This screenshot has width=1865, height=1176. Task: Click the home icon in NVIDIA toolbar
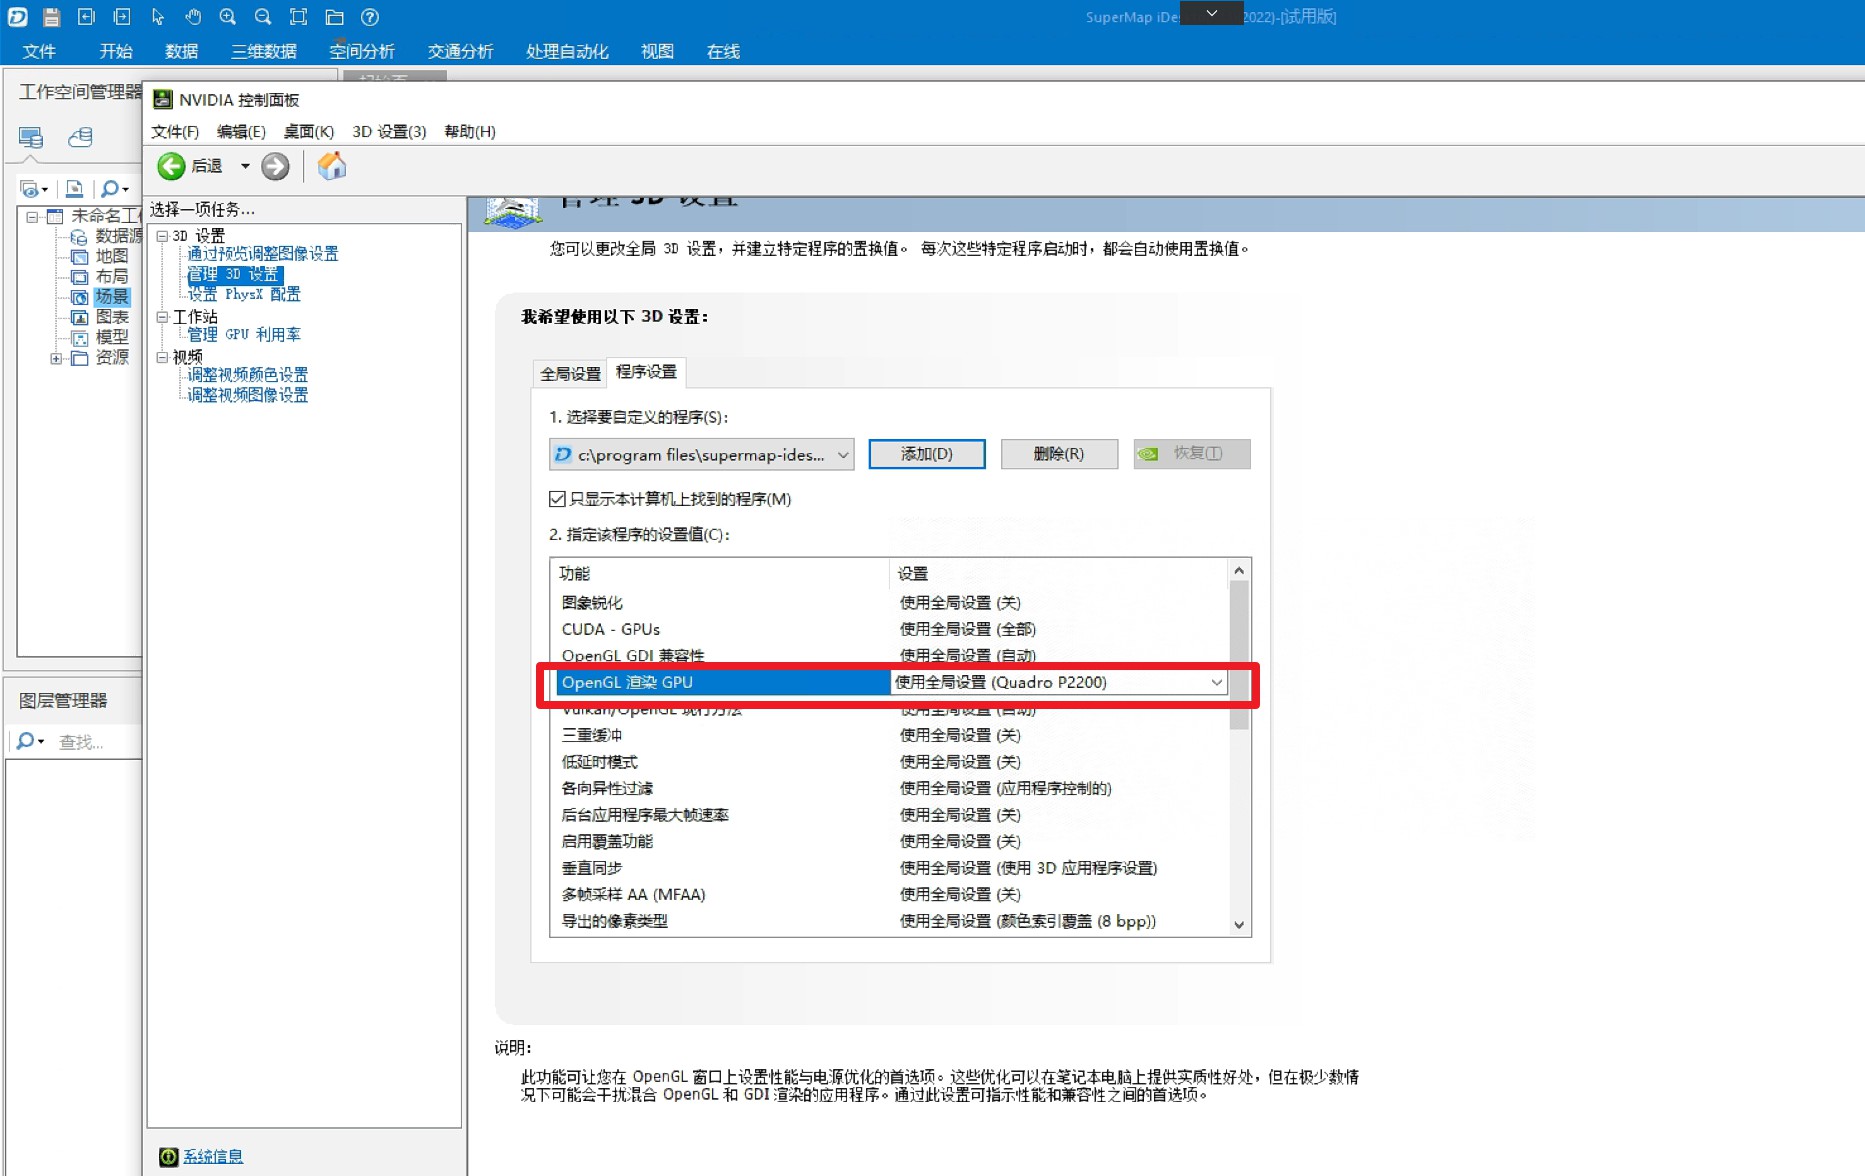pyautogui.click(x=332, y=165)
